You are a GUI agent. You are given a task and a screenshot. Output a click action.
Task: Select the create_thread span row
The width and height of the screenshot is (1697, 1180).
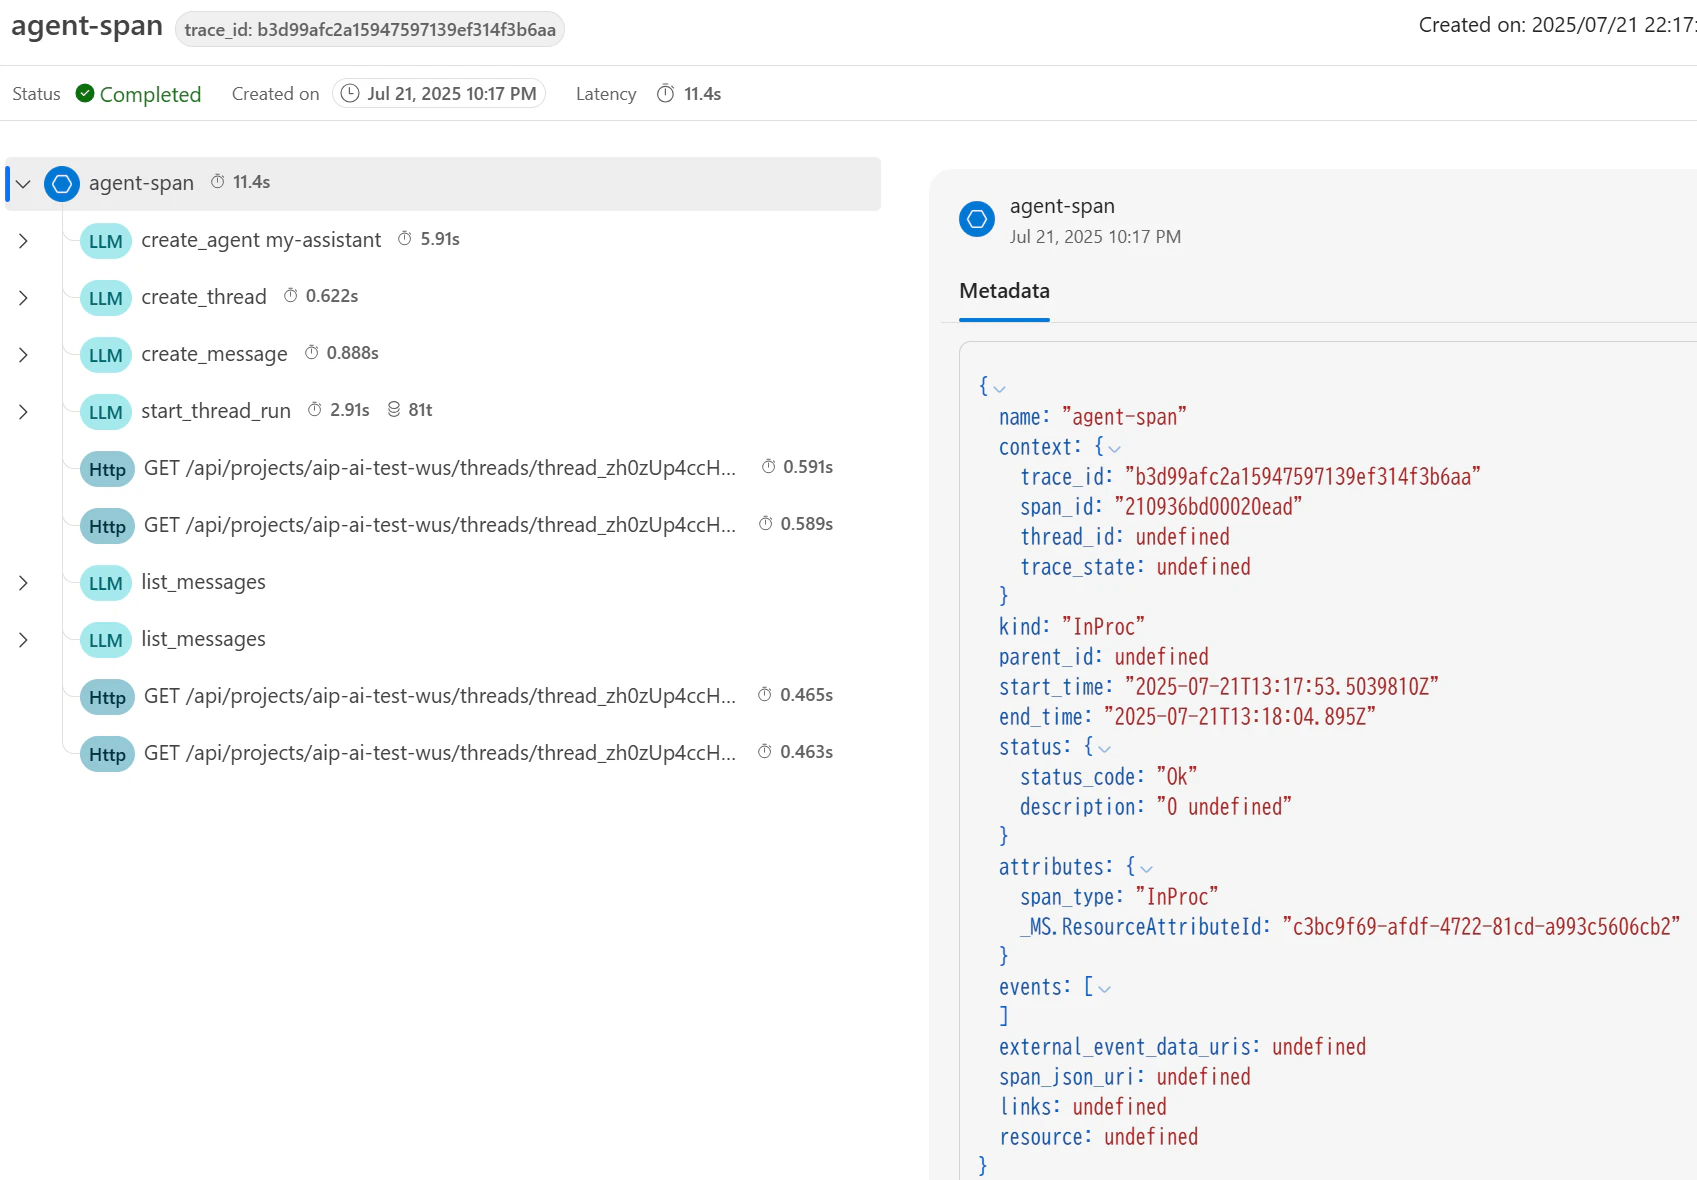pyautogui.click(x=204, y=297)
